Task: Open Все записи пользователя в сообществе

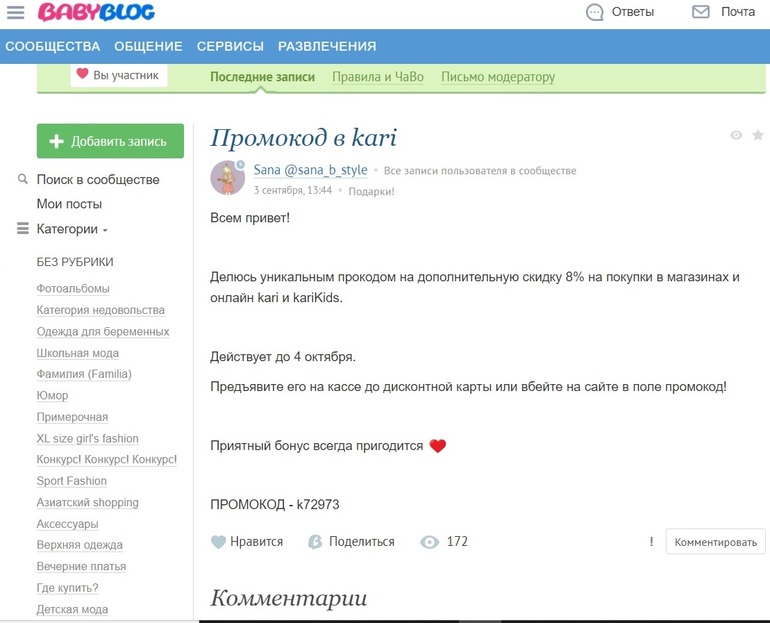Action: point(480,171)
